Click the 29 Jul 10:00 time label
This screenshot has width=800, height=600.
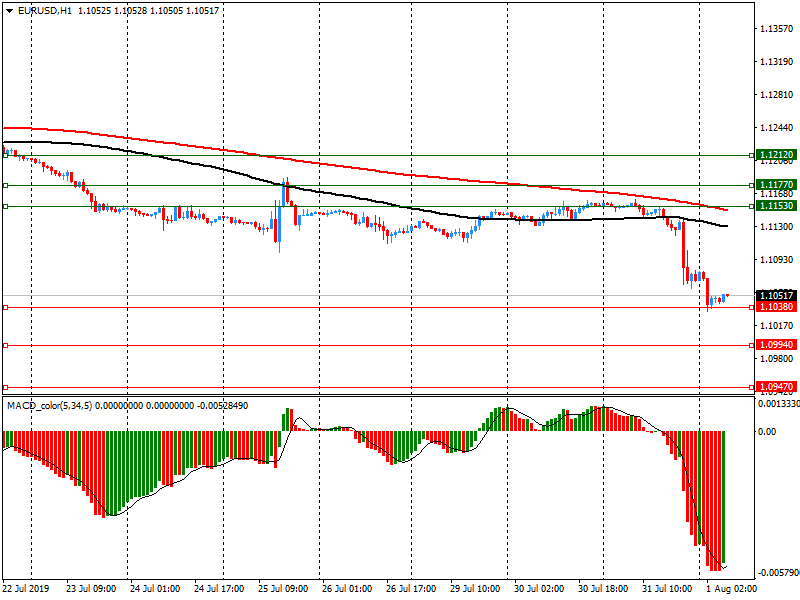475,589
